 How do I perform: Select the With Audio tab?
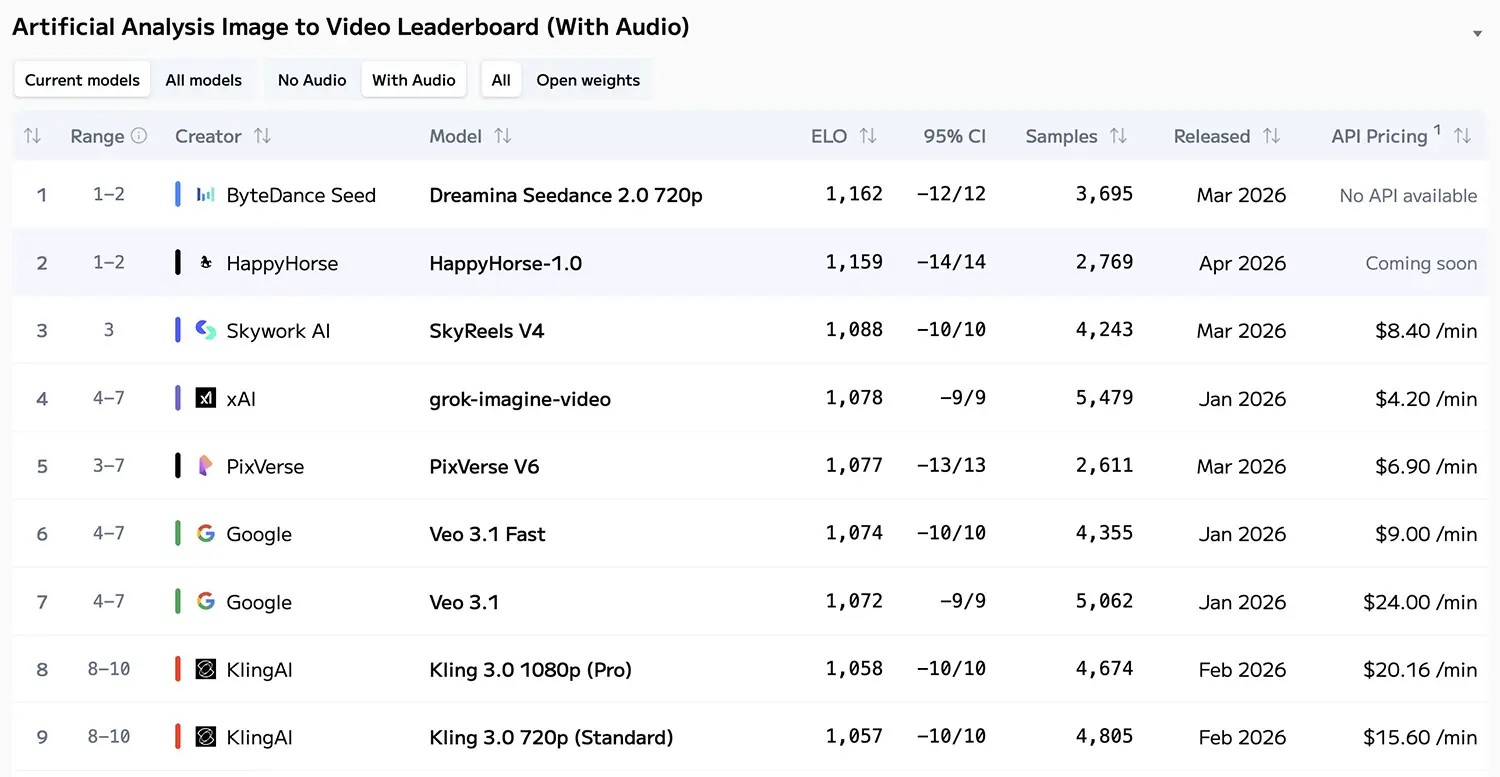point(414,80)
